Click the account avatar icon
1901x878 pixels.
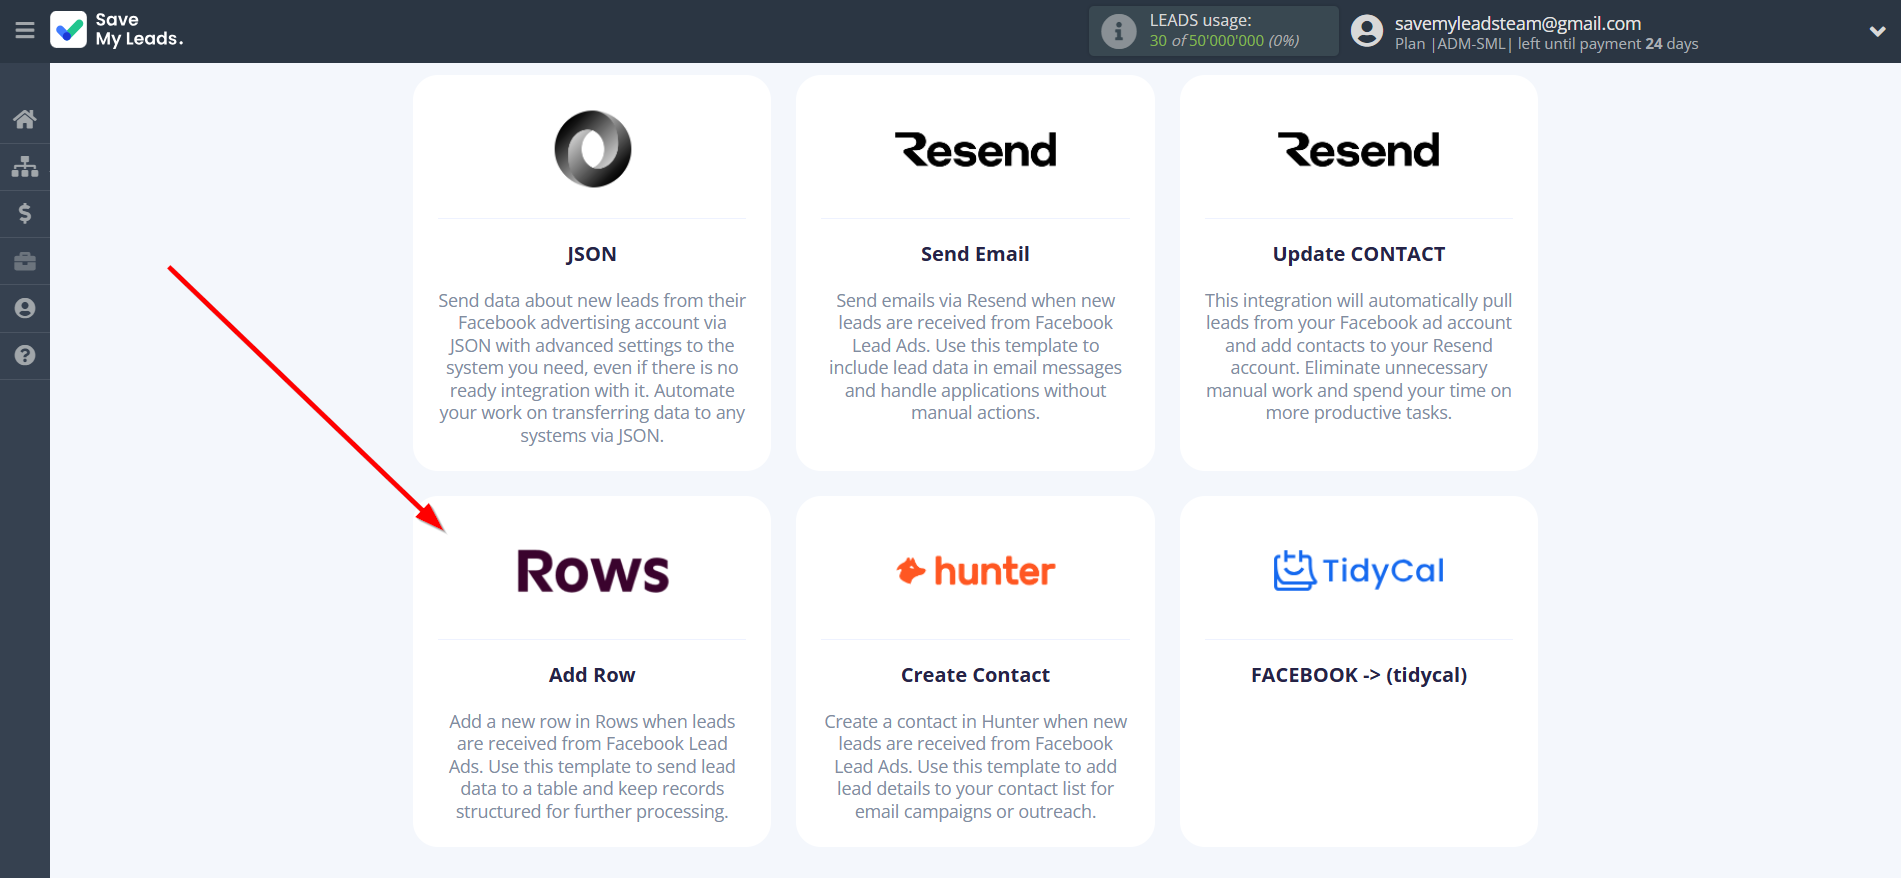(1366, 31)
